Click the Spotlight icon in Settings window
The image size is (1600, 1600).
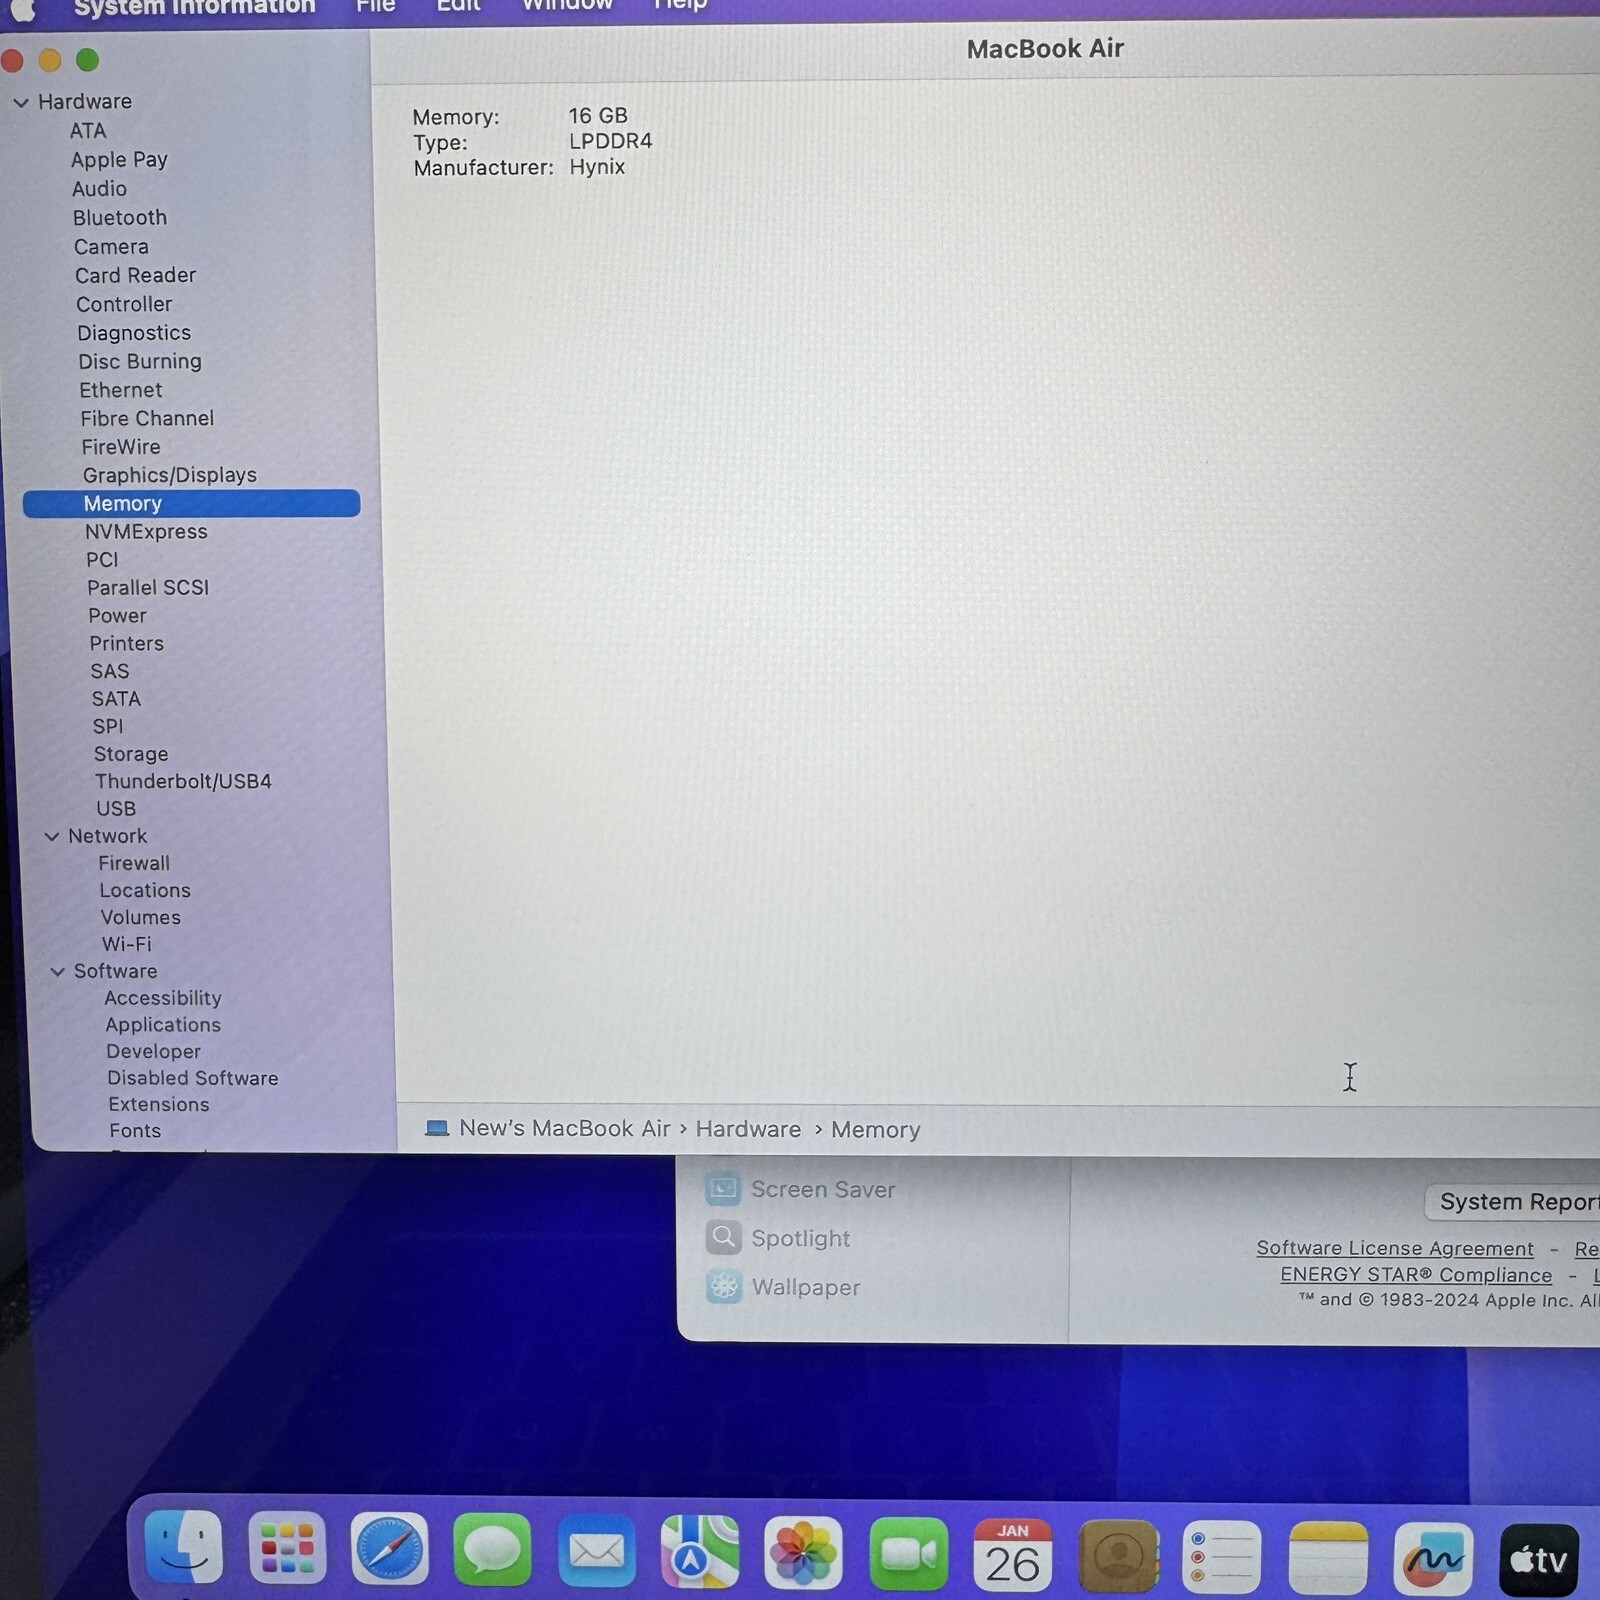coord(723,1237)
